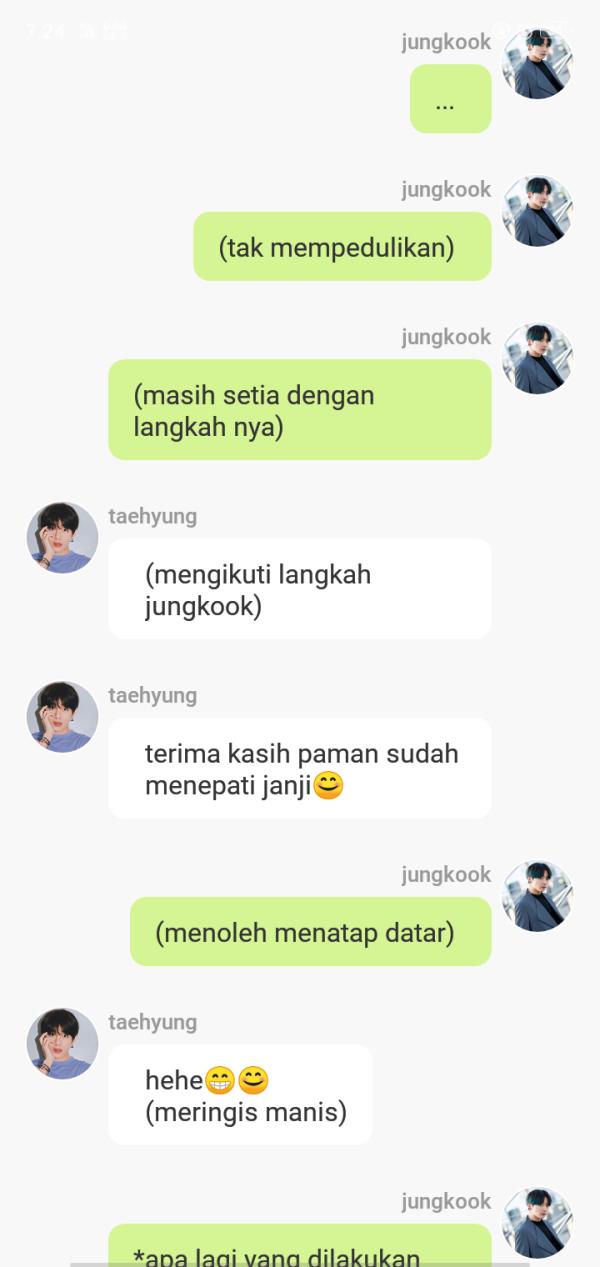
Task: Select taehyung's avatar next to the "hehe" message
Action: tap(62, 1044)
